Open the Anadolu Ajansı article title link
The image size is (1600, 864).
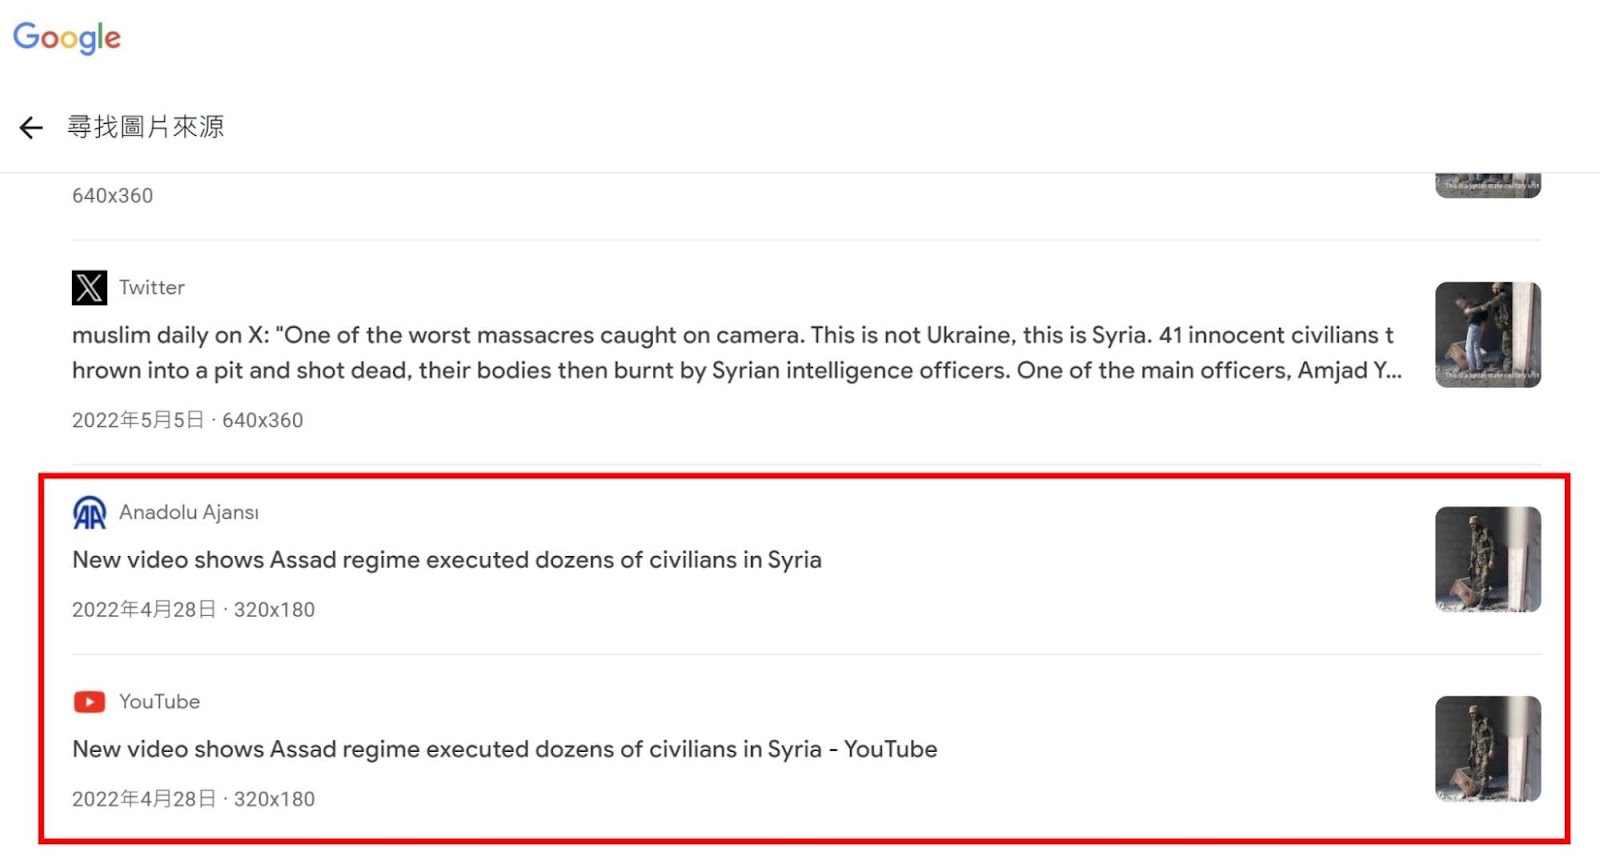(446, 560)
